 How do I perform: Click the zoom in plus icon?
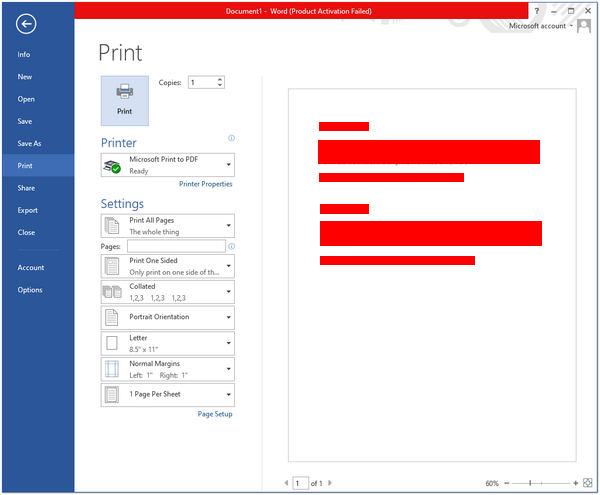coord(574,483)
